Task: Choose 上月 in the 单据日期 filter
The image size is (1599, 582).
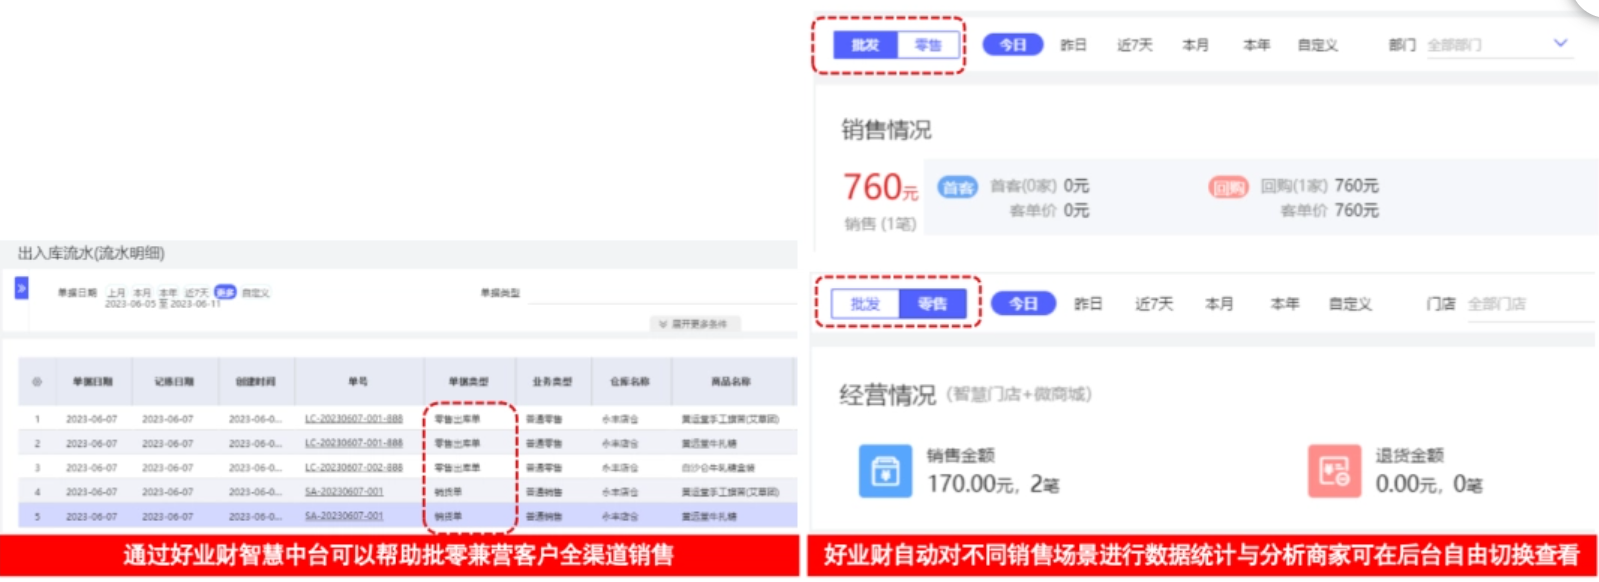Action: [117, 293]
